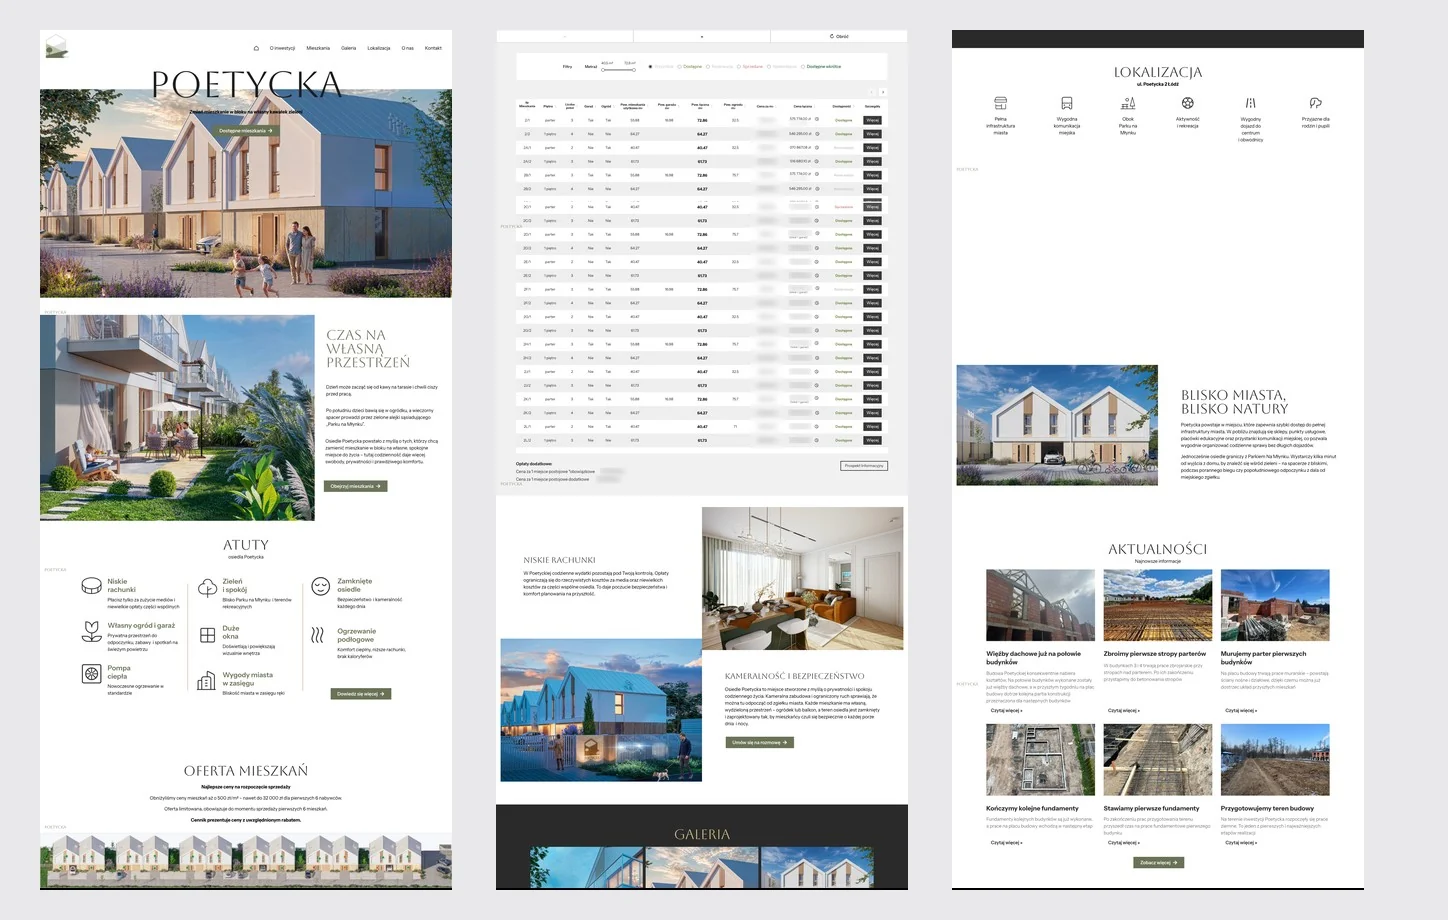Click the Obok Parku na Młynku icon
The width and height of the screenshot is (1448, 920).
click(1128, 103)
